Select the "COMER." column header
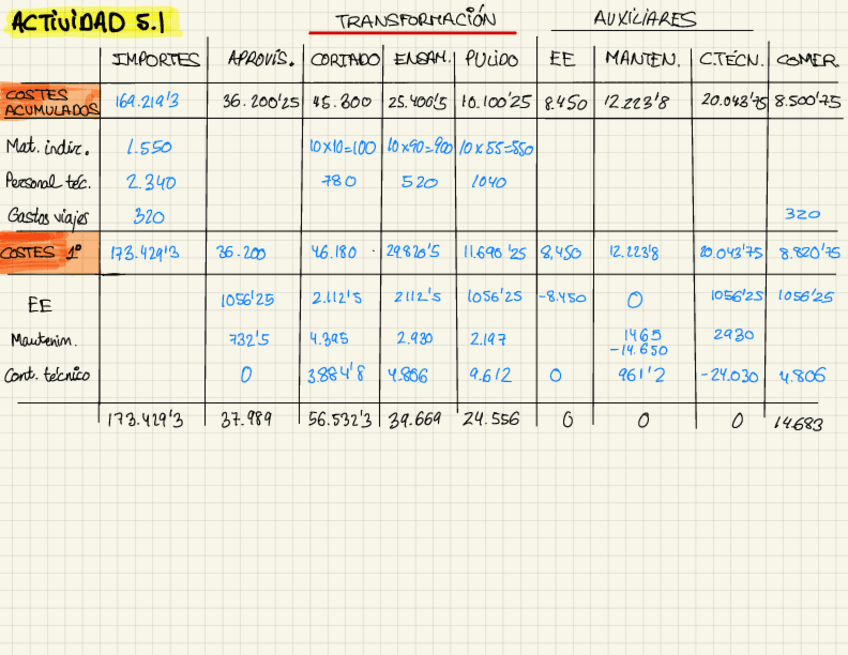This screenshot has width=848, height=655. (x=807, y=59)
